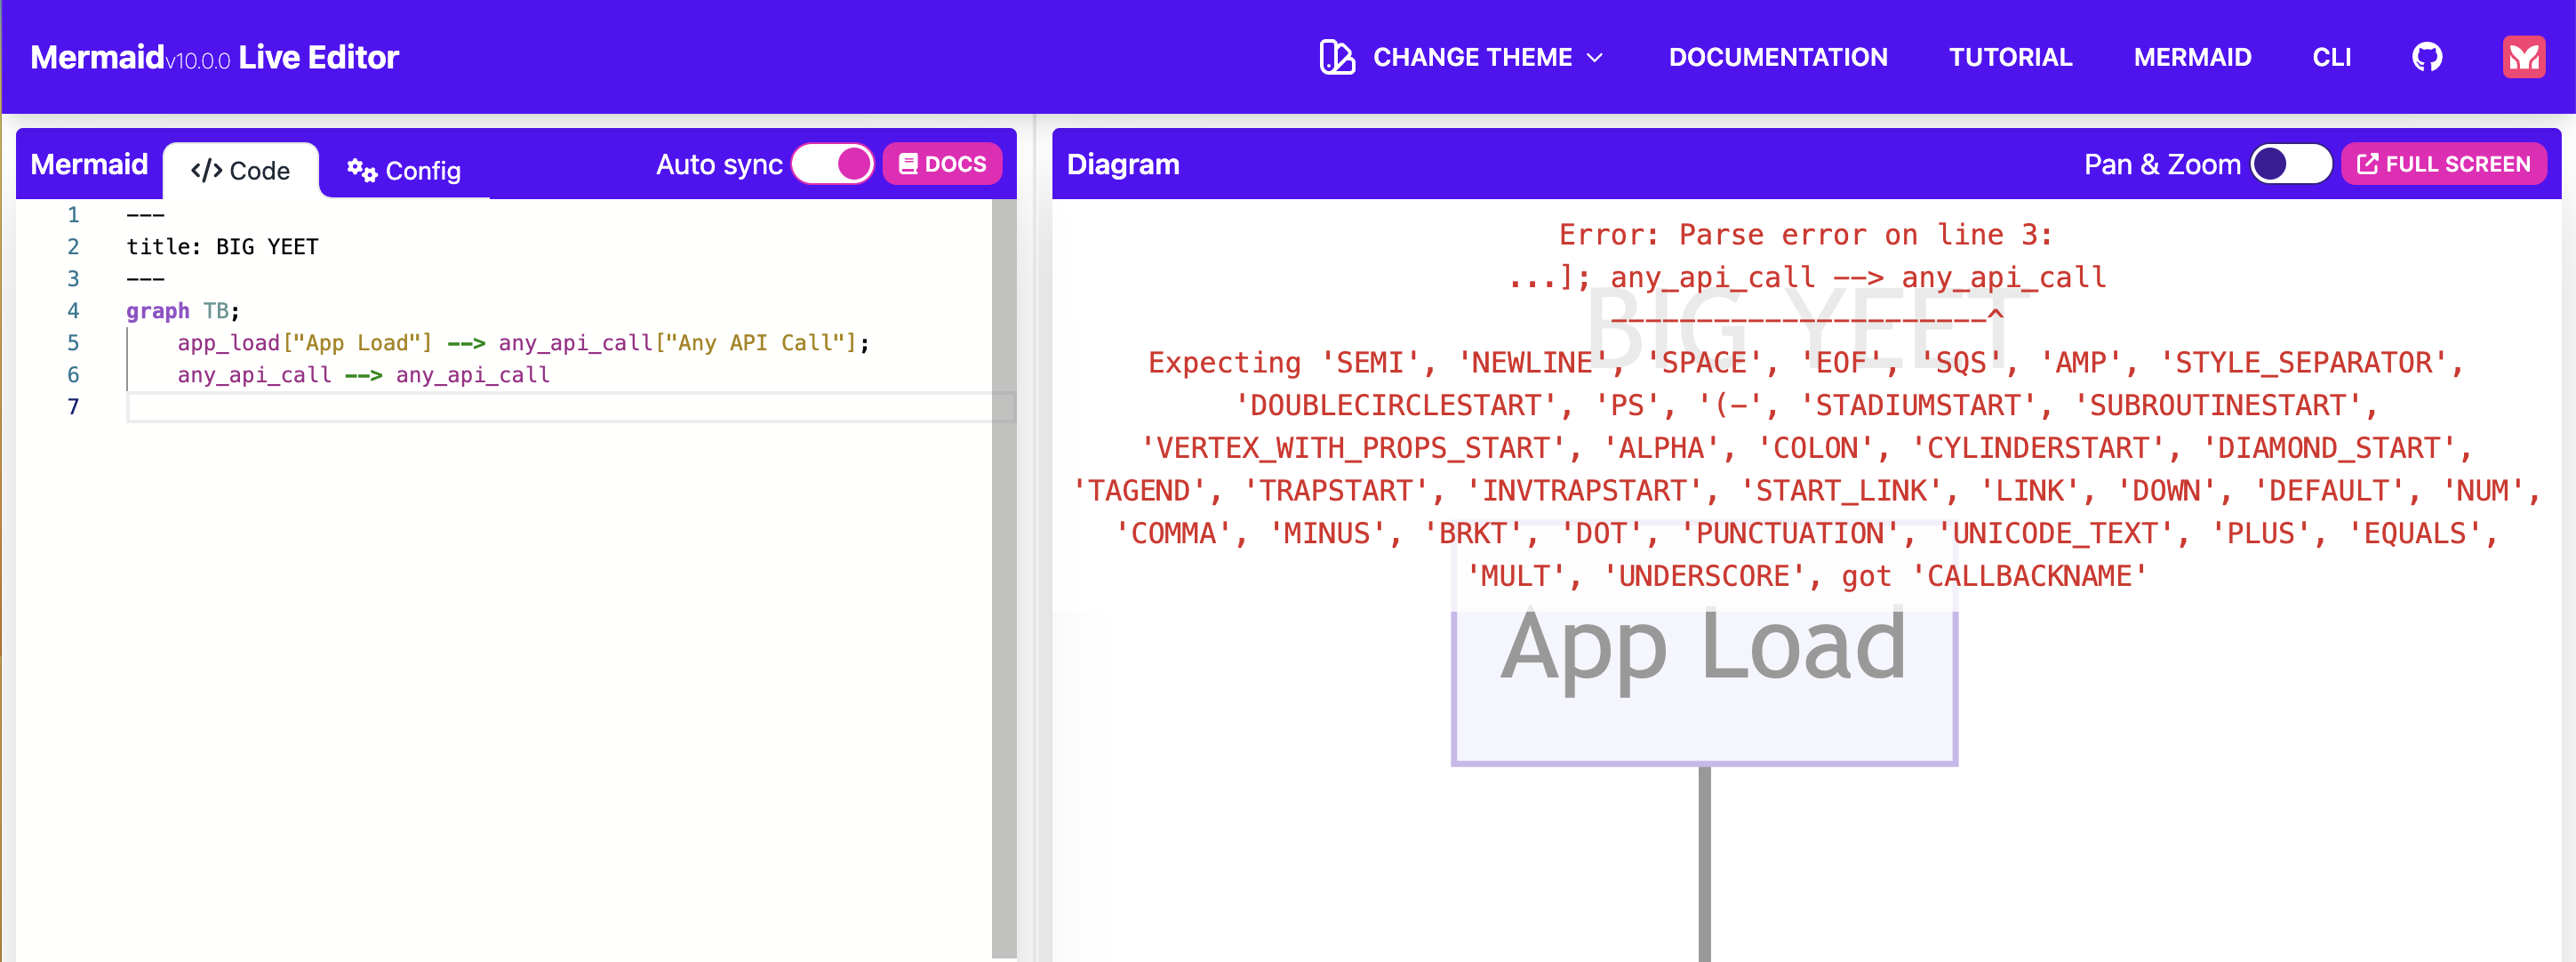Open the DOCUMENTATION link
The height and width of the screenshot is (962, 2576).
1777,57
